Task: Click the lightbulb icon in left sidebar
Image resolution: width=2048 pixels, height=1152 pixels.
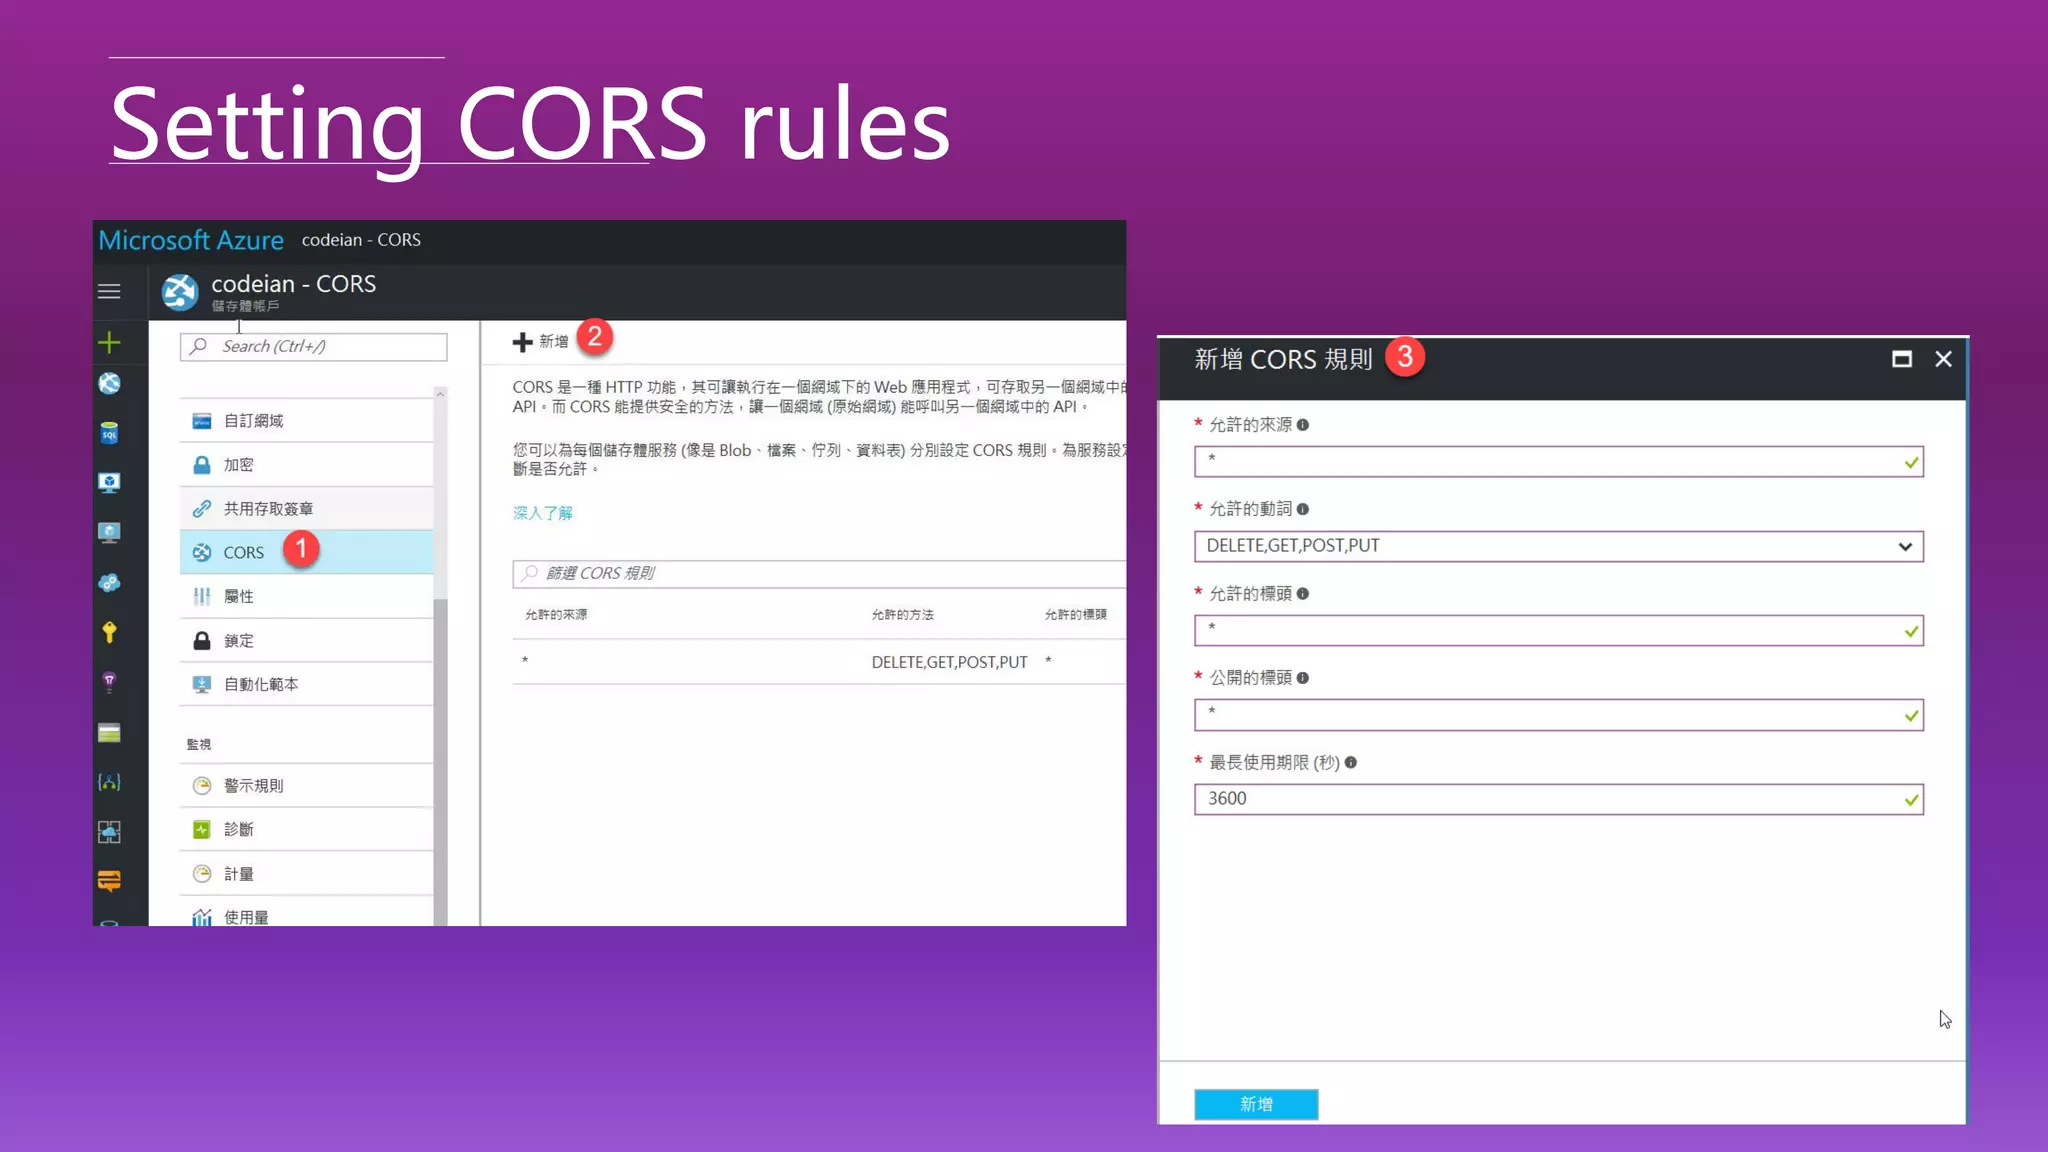Action: 109,682
